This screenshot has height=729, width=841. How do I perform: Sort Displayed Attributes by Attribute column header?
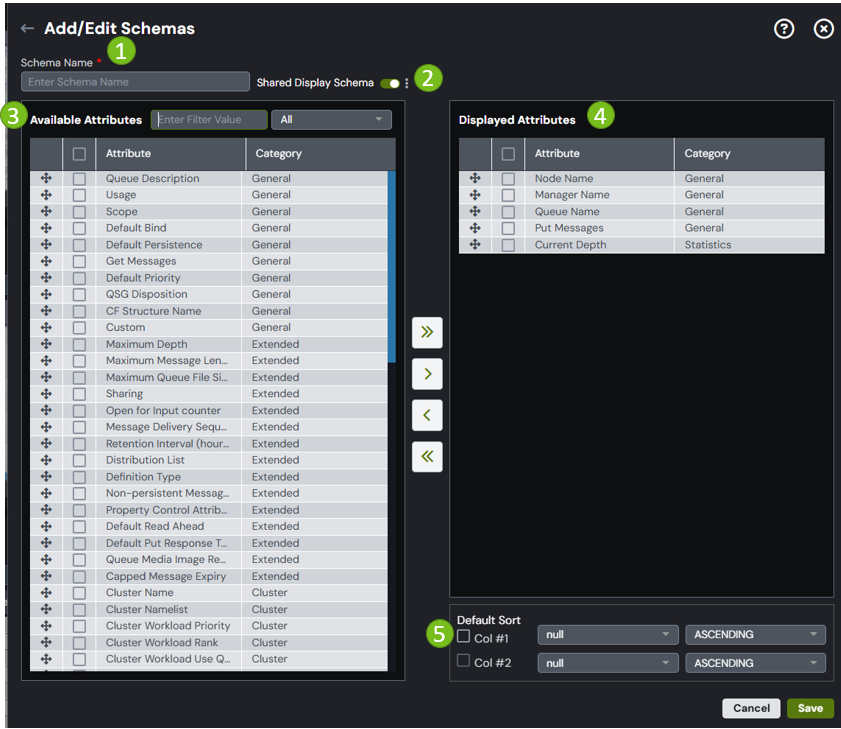[599, 154]
